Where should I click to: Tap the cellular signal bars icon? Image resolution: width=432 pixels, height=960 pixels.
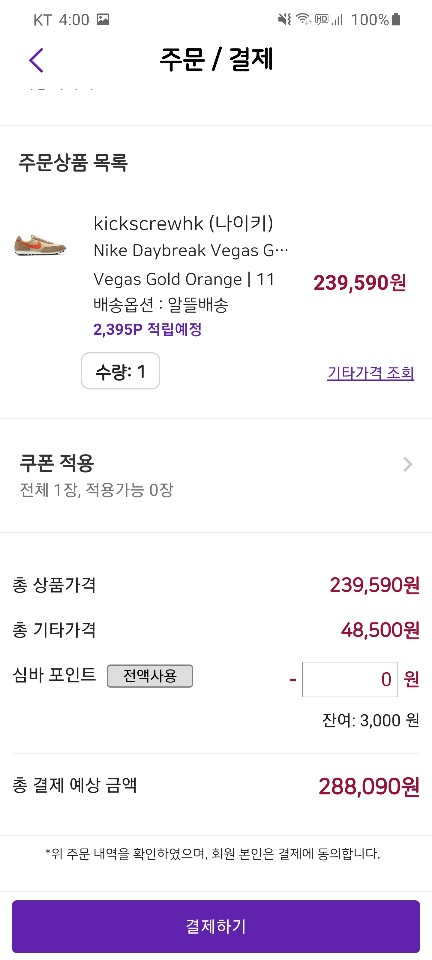pyautogui.click(x=337, y=20)
